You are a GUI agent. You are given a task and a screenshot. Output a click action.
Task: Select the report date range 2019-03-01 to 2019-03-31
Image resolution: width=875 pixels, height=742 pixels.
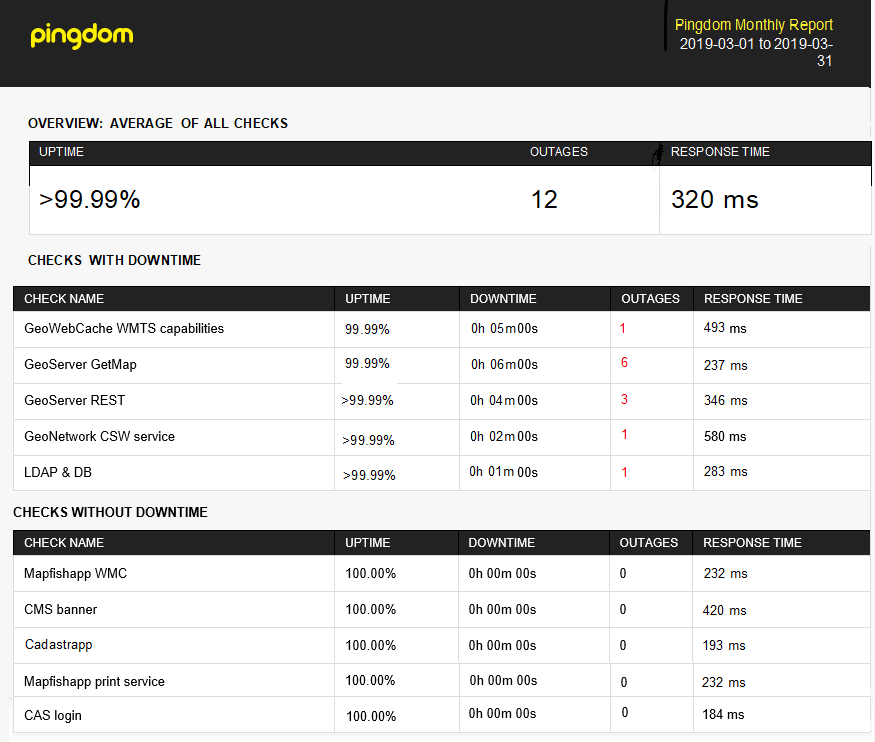tap(756, 52)
